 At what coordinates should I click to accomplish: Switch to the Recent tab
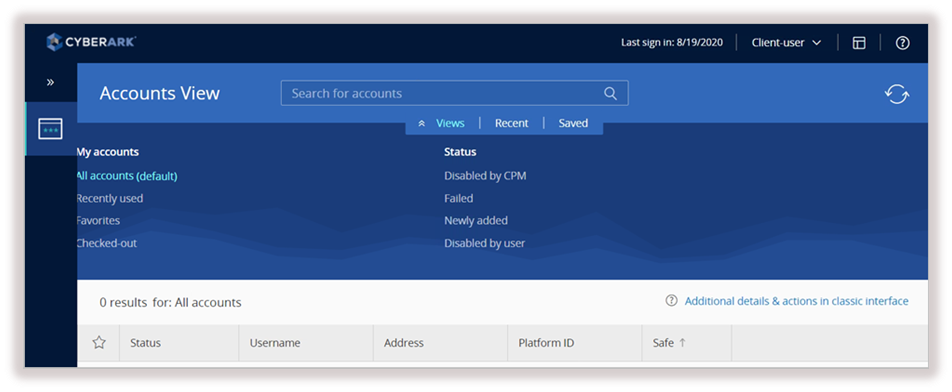tap(511, 123)
